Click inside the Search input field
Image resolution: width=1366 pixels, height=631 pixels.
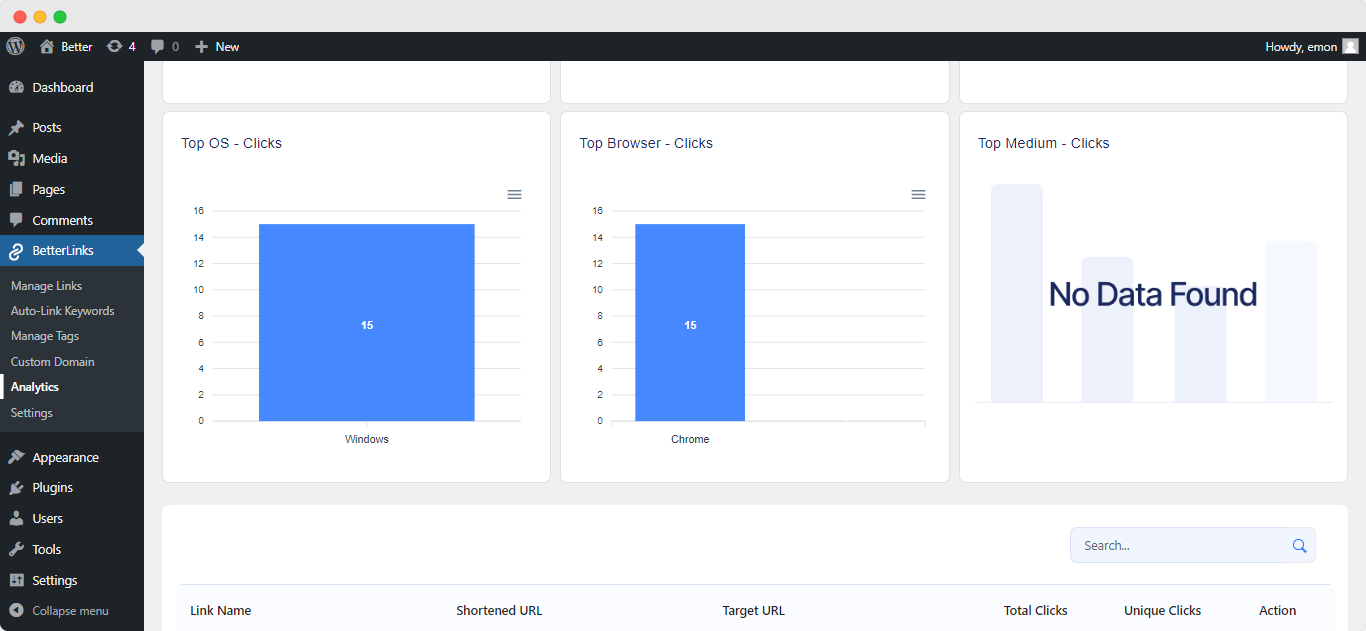tap(1170, 545)
